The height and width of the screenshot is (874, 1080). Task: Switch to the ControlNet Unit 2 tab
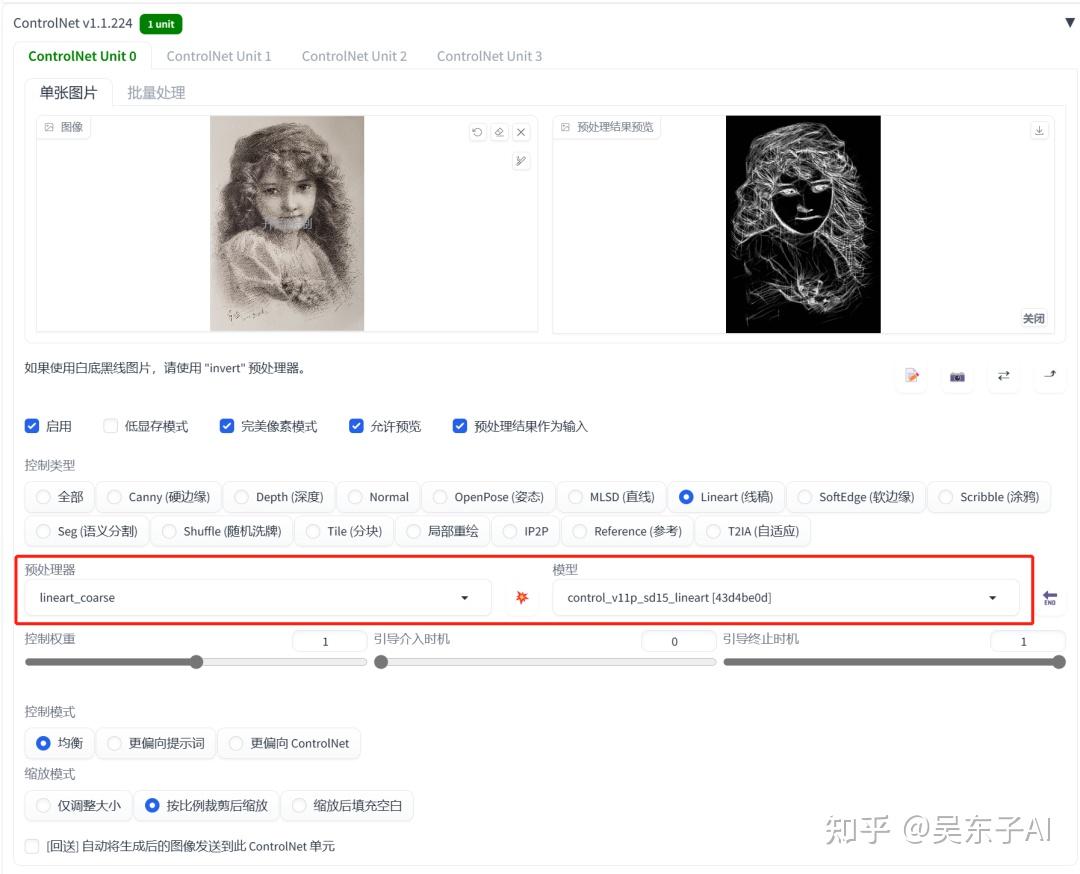(354, 56)
